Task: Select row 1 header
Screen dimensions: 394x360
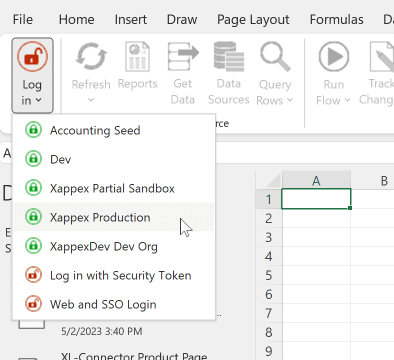Action: coord(269,199)
